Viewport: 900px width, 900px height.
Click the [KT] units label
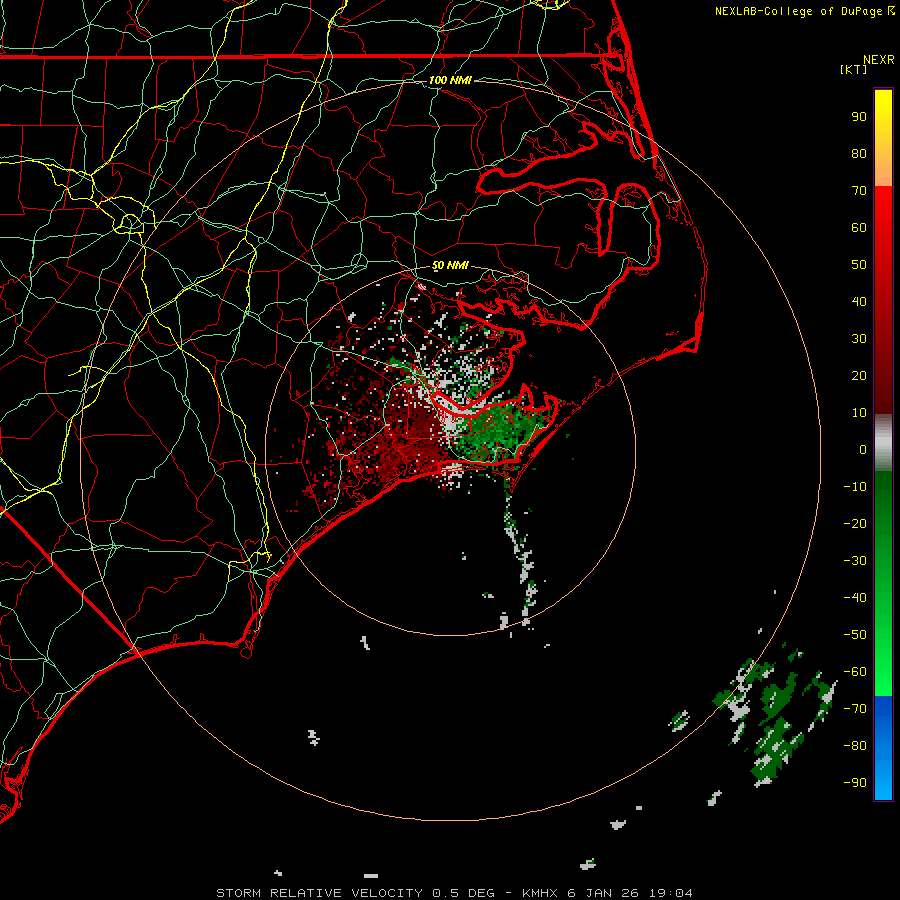pos(854,69)
